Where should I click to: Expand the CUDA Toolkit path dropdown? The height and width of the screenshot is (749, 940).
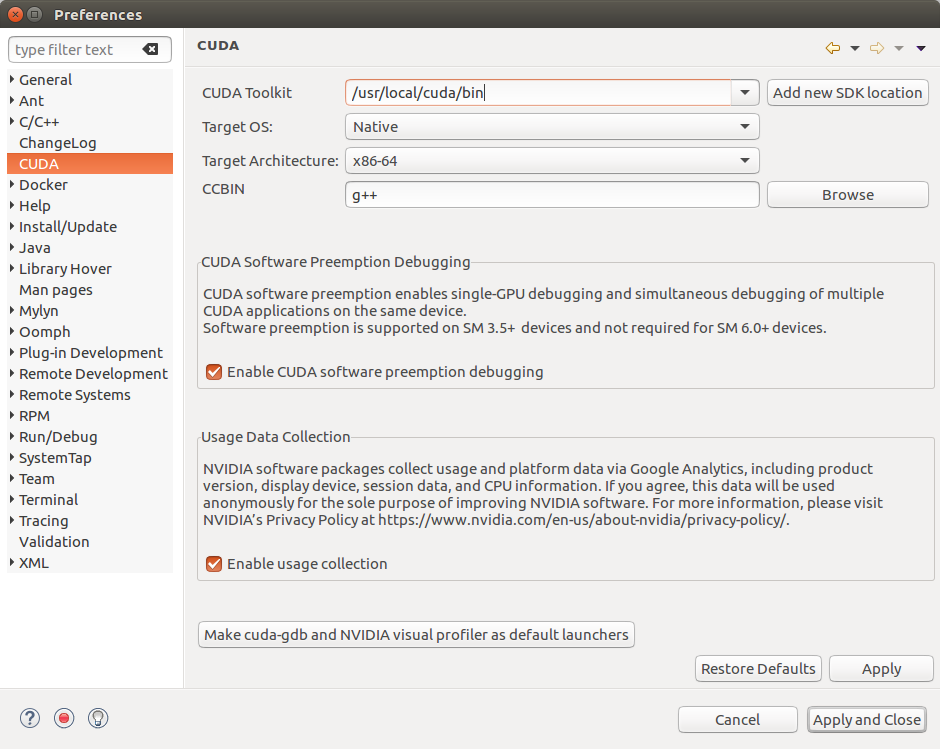(x=745, y=93)
